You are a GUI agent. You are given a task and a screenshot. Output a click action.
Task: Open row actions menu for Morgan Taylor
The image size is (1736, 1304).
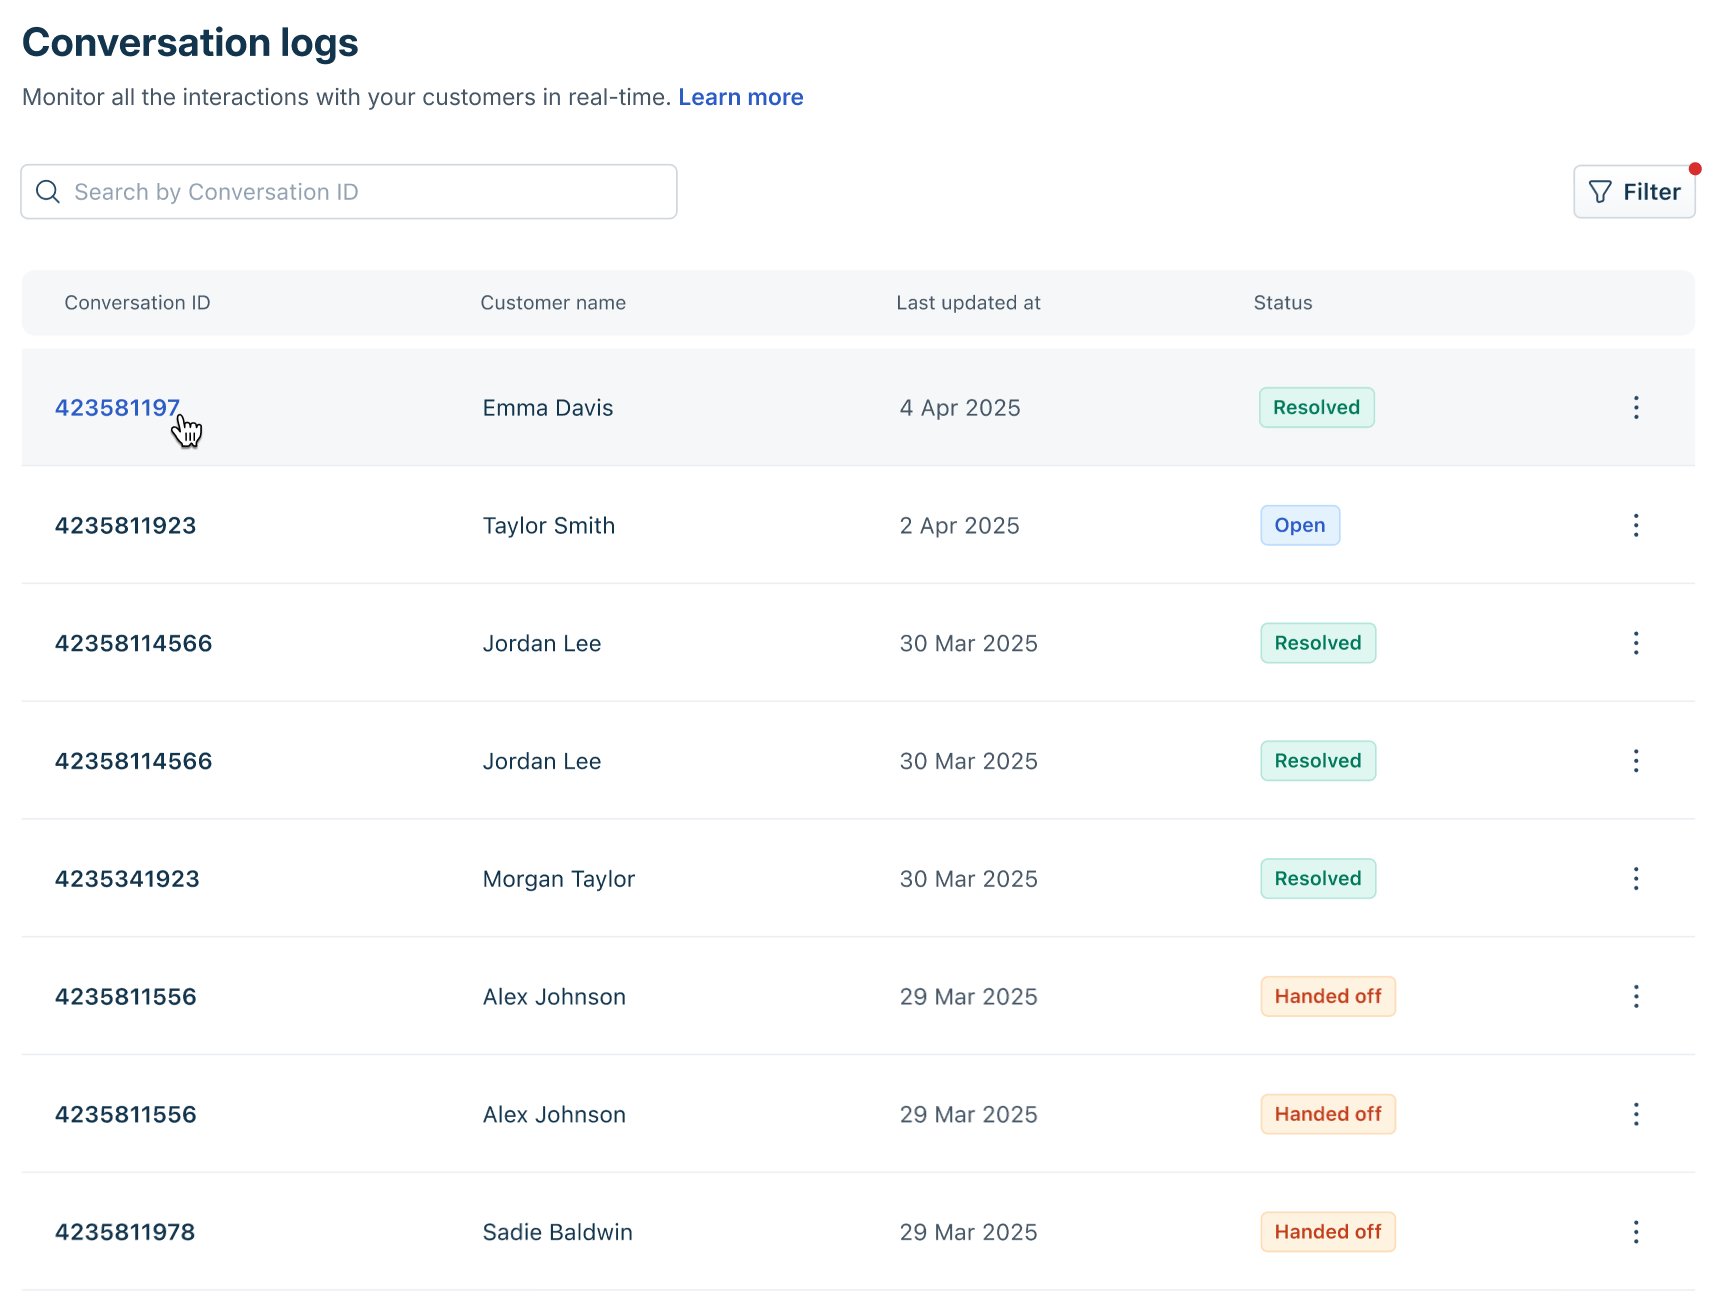tap(1636, 878)
